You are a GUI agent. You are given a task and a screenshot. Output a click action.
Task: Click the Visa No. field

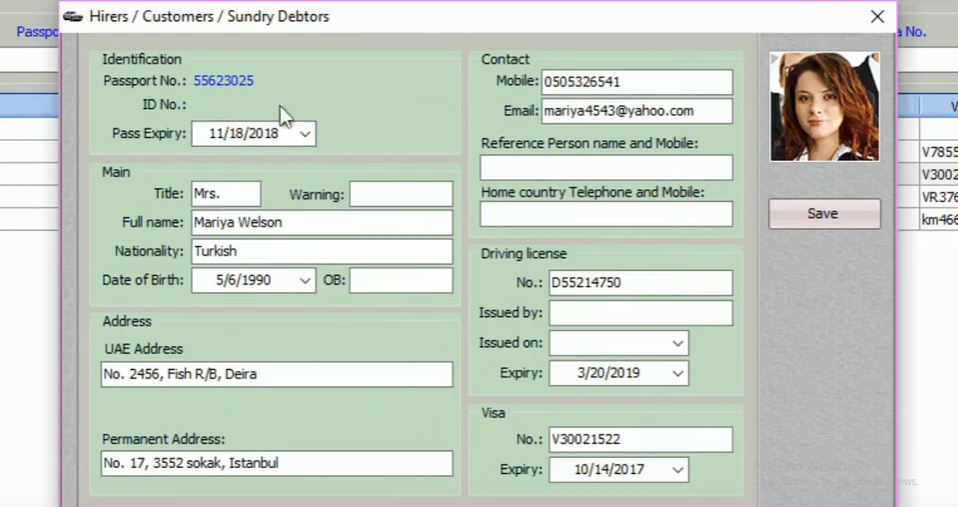coord(640,439)
